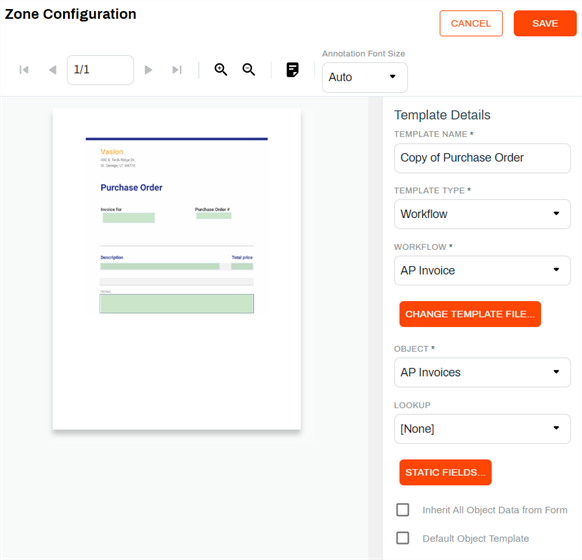582x560 pixels.
Task: Cancel zone configuration
Action: pyautogui.click(x=471, y=23)
